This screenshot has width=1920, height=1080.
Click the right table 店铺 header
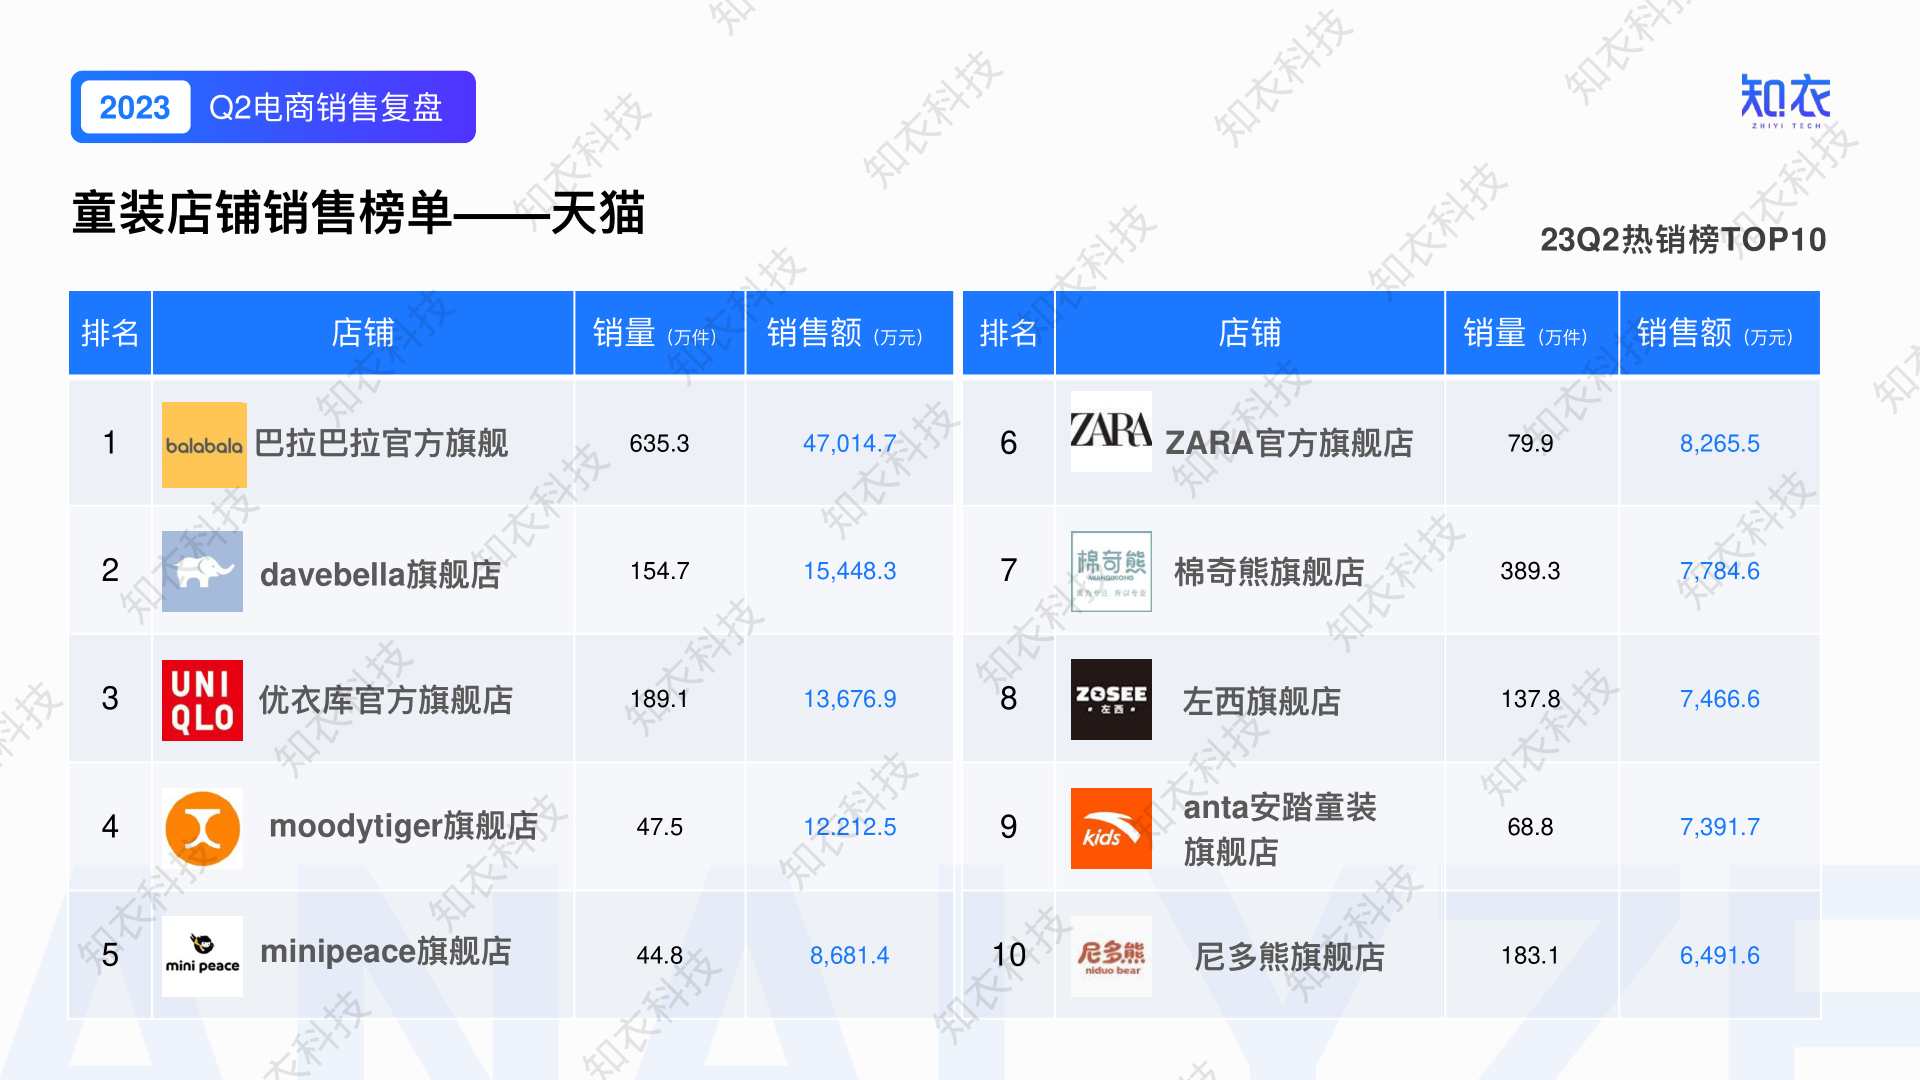pyautogui.click(x=1250, y=333)
